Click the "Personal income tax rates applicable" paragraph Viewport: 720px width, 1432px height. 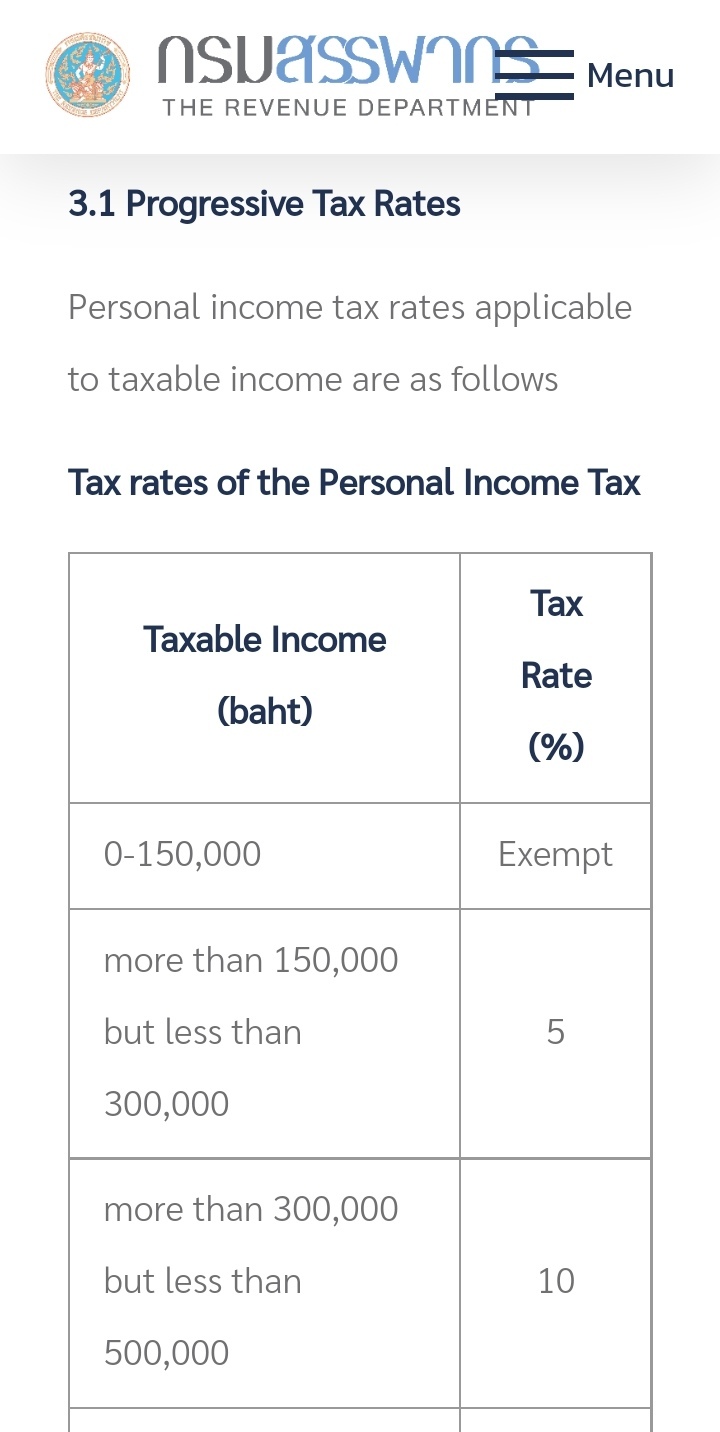pos(350,307)
